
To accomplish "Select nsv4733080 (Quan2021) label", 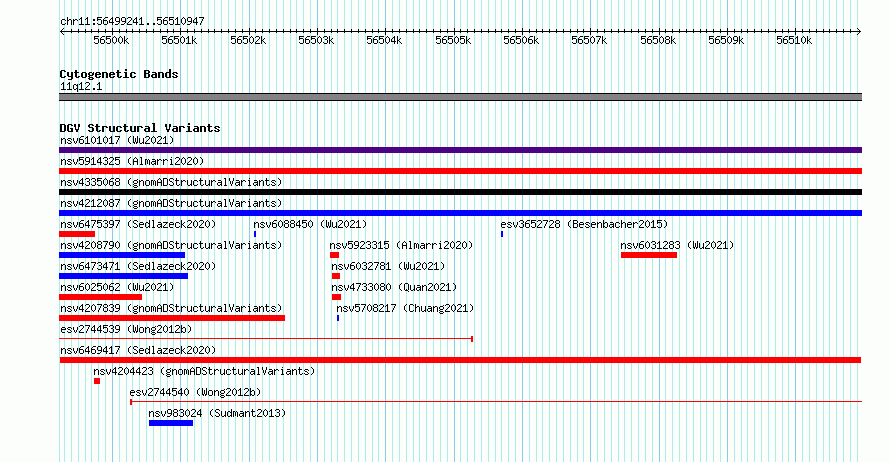I will [394, 287].
